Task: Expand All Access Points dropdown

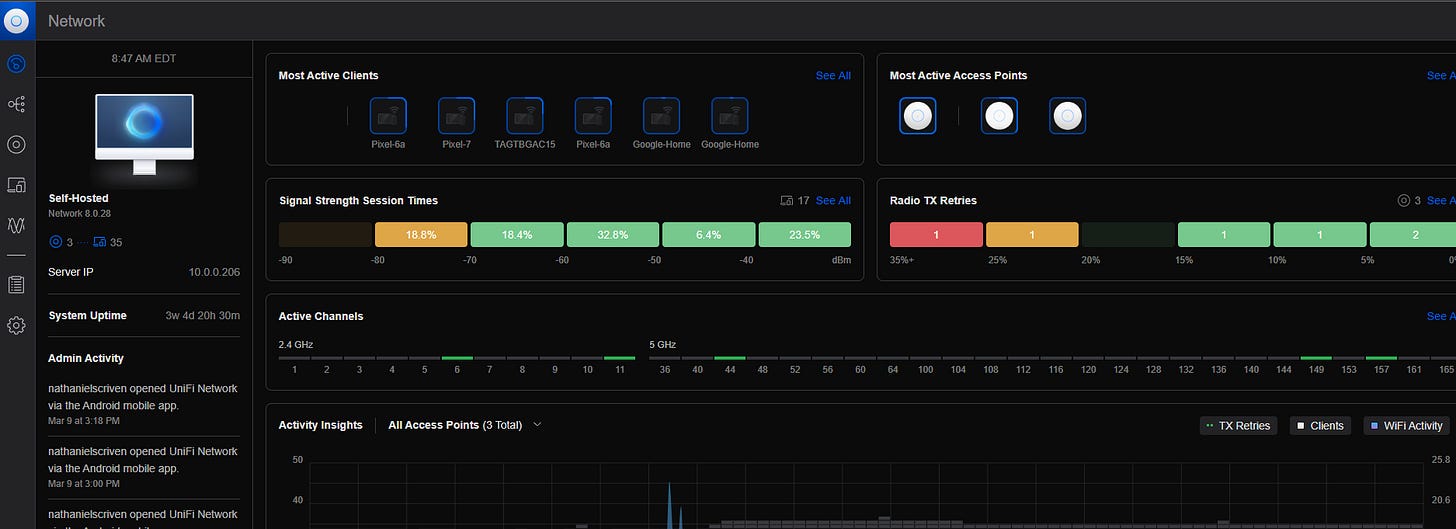Action: tap(464, 425)
